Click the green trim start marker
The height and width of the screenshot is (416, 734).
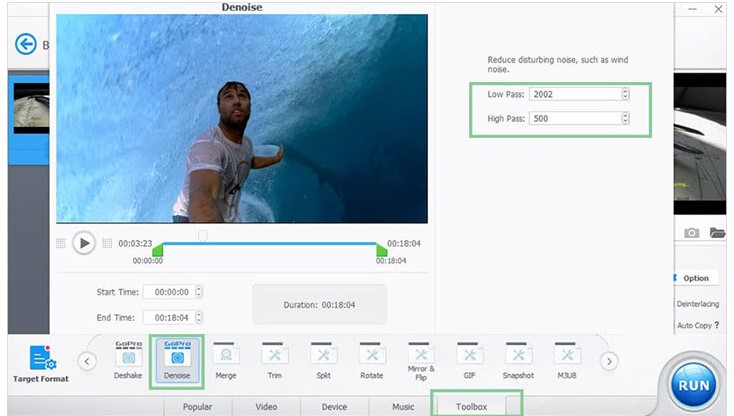pos(158,249)
